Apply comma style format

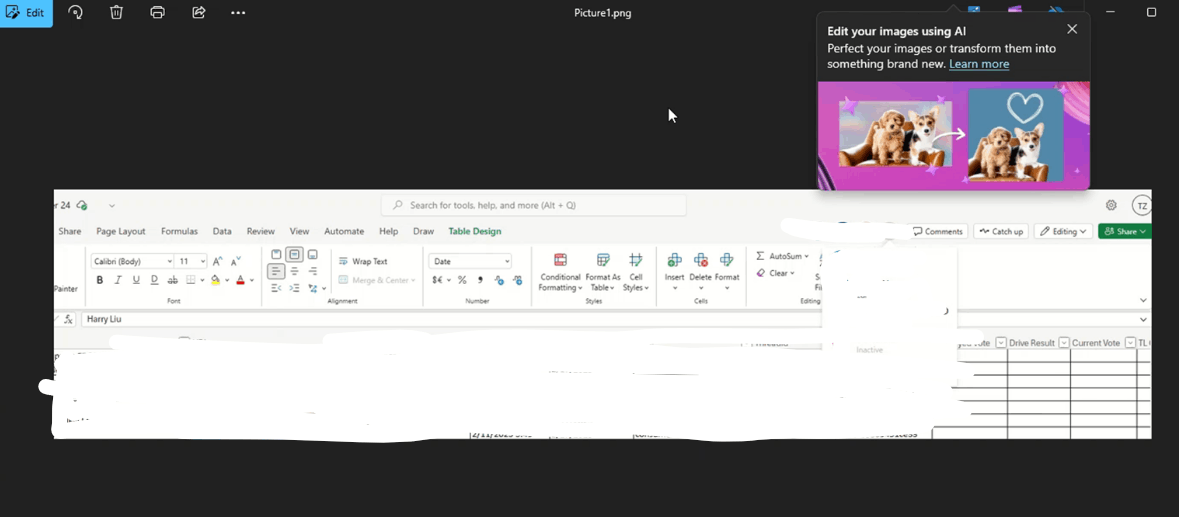pos(480,280)
